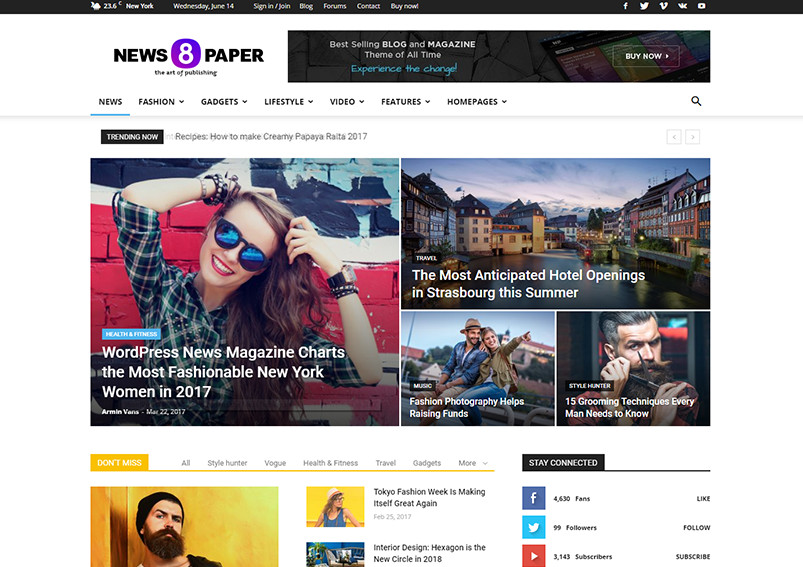This screenshot has height=567, width=803.
Task: Click the Facebook square in Stay Connected
Action: point(534,498)
